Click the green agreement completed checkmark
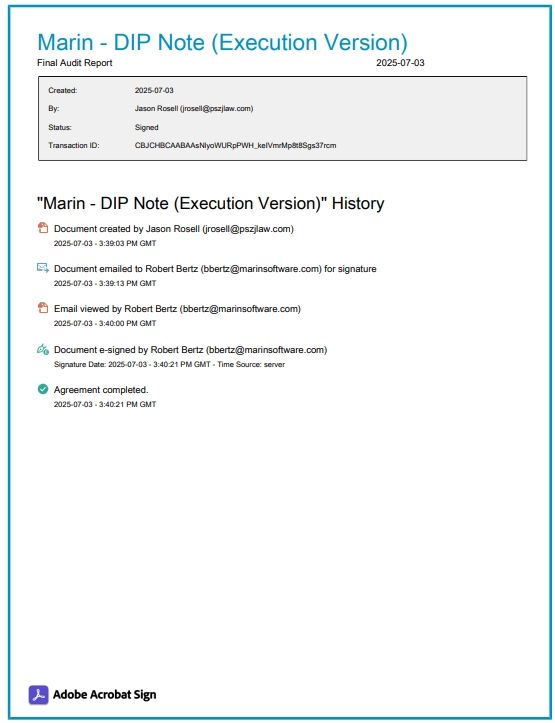Screen dimensions: 555x723 [43, 389]
